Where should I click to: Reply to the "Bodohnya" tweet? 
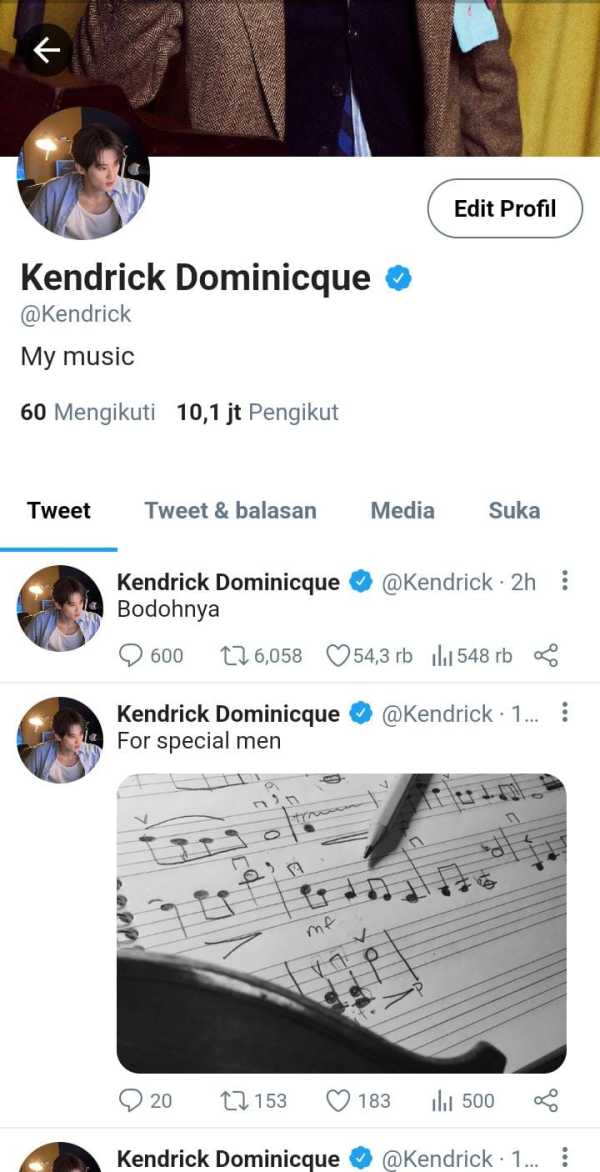[x=132, y=655]
